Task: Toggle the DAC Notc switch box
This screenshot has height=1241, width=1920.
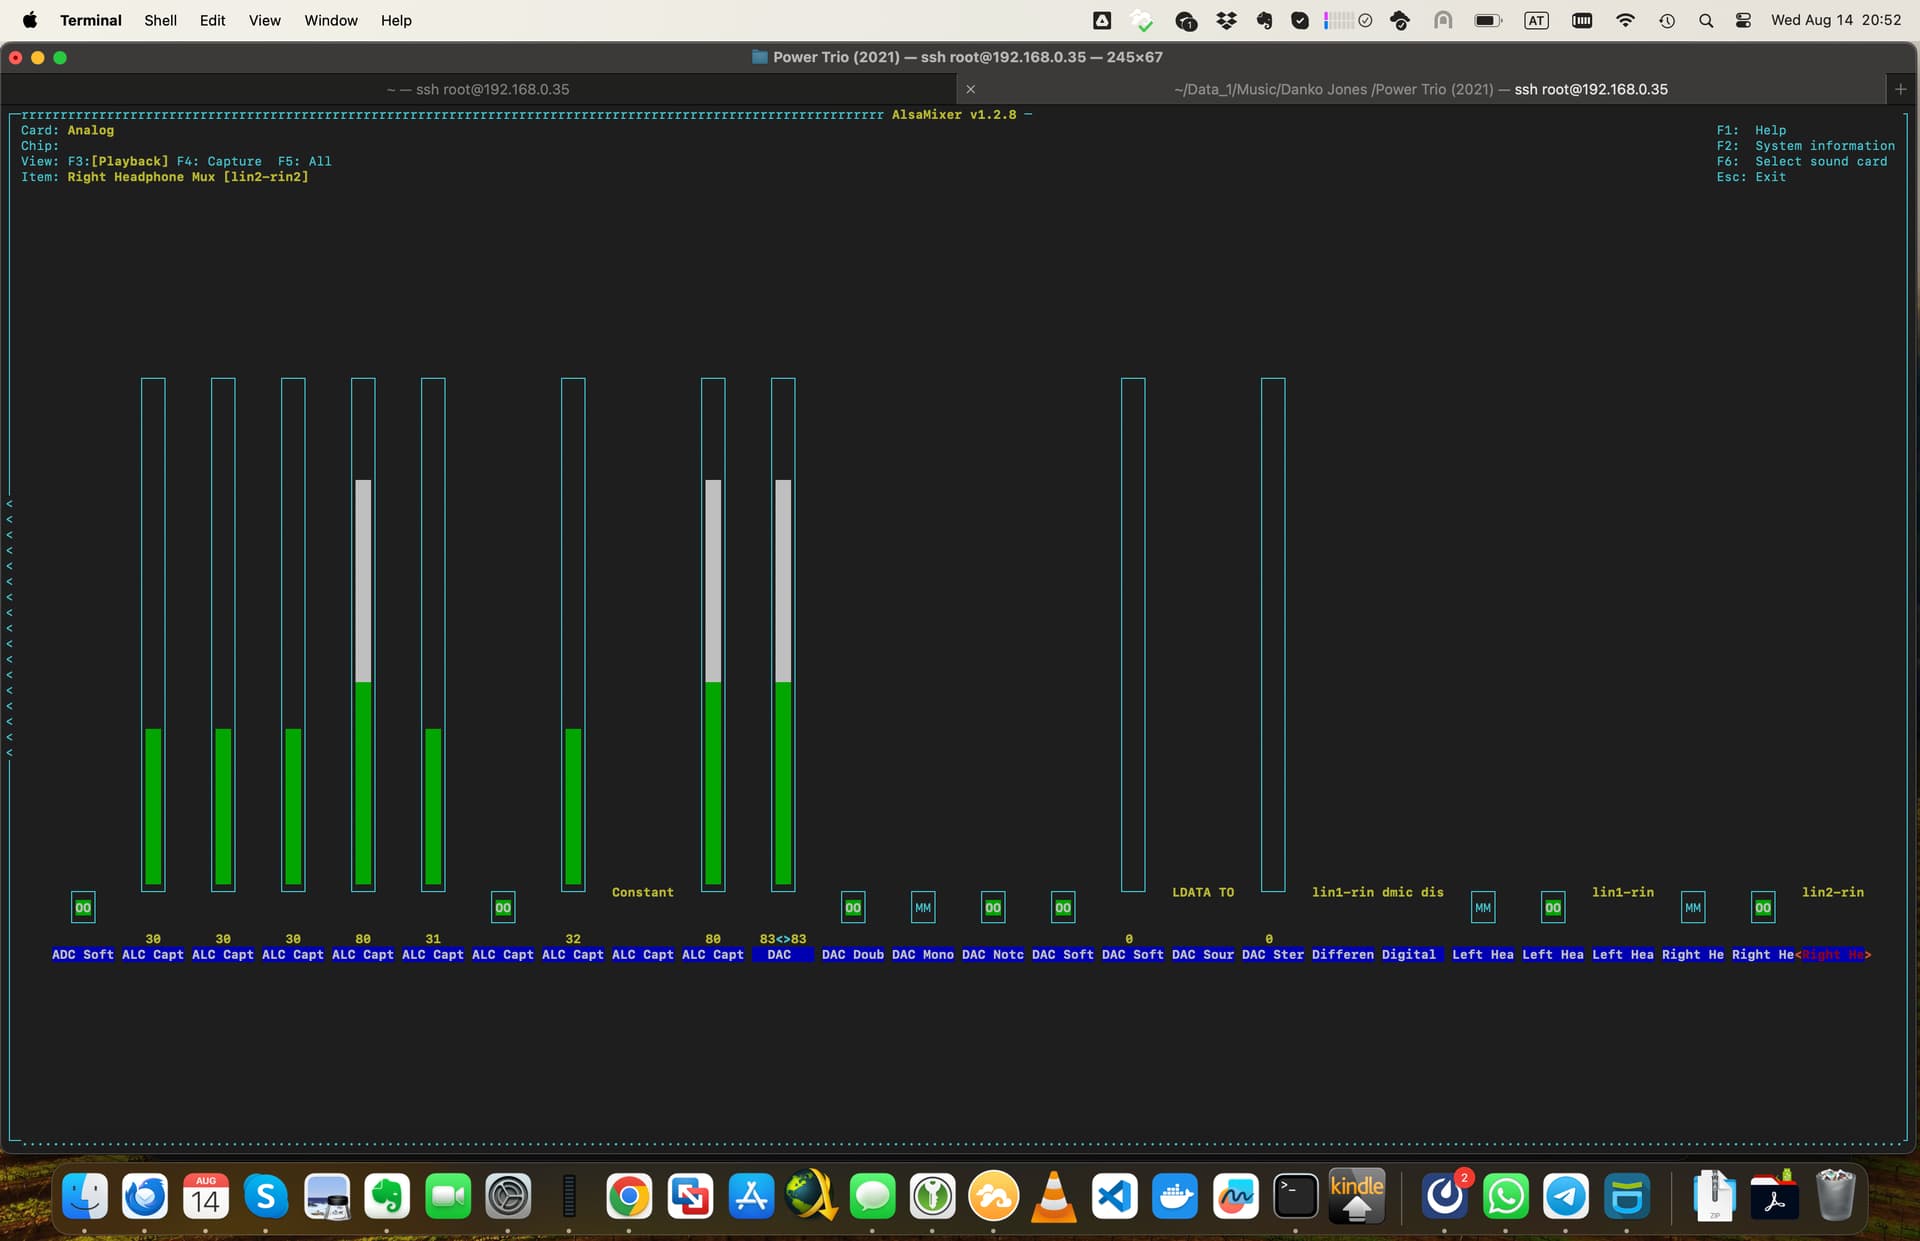Action: 993,908
